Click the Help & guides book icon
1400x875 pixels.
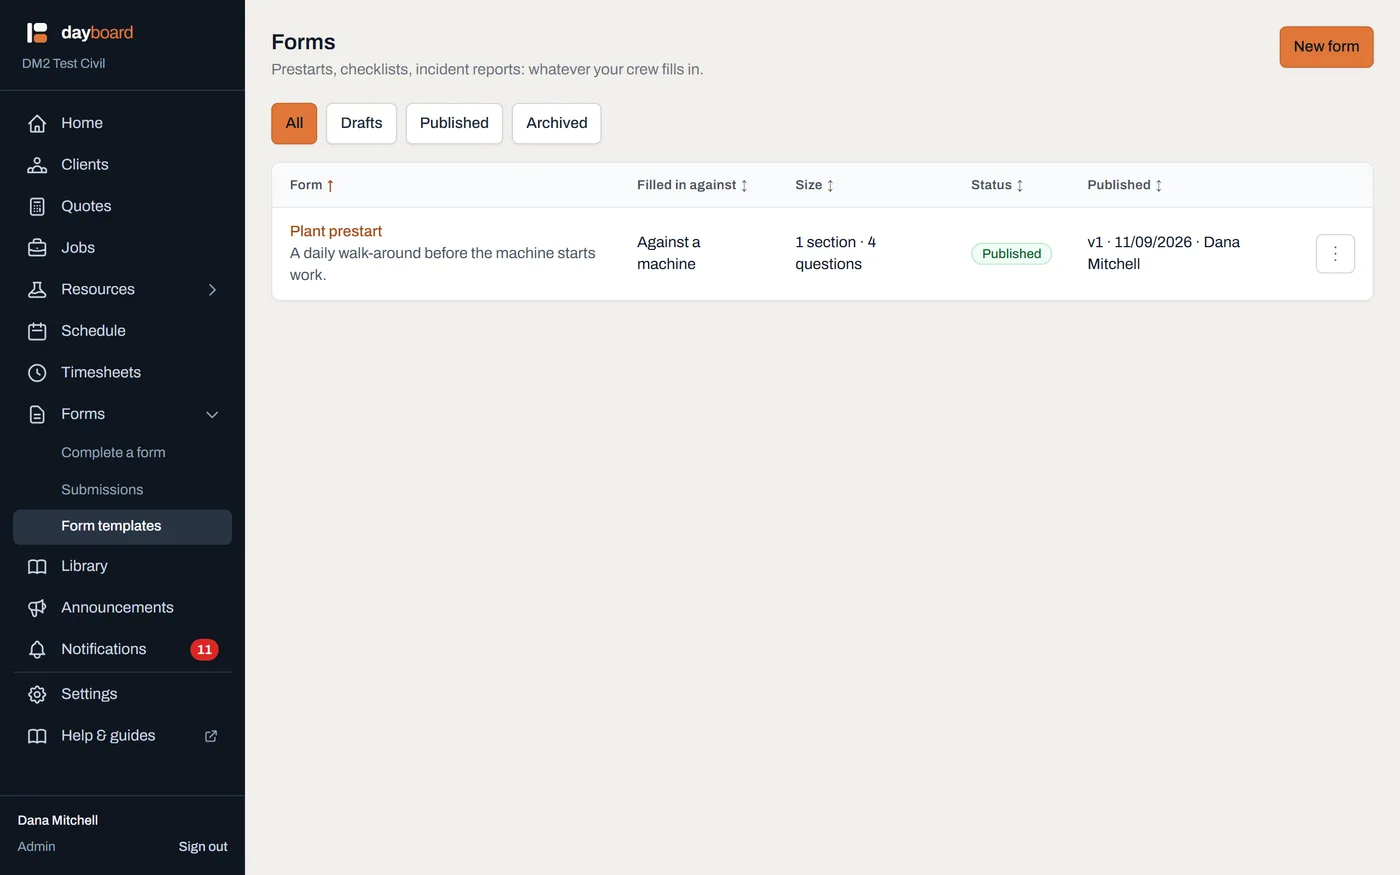[37, 736]
